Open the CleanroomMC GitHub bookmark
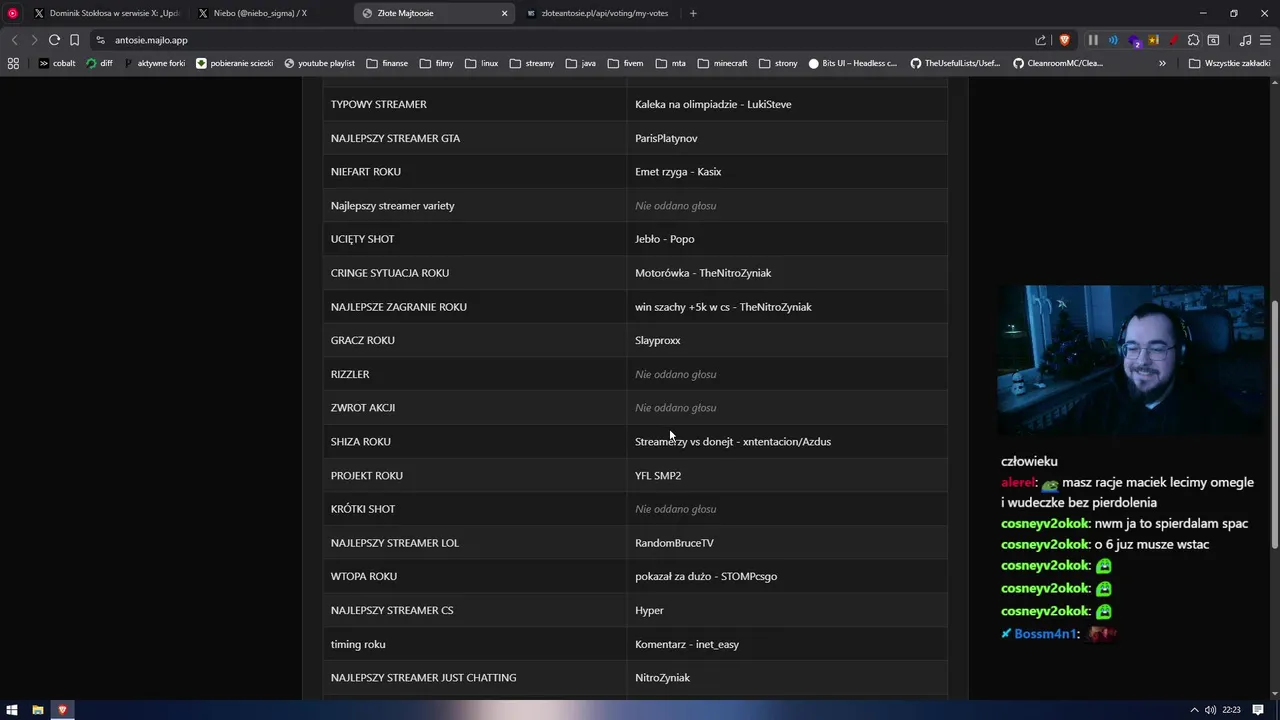 click(x=1058, y=63)
